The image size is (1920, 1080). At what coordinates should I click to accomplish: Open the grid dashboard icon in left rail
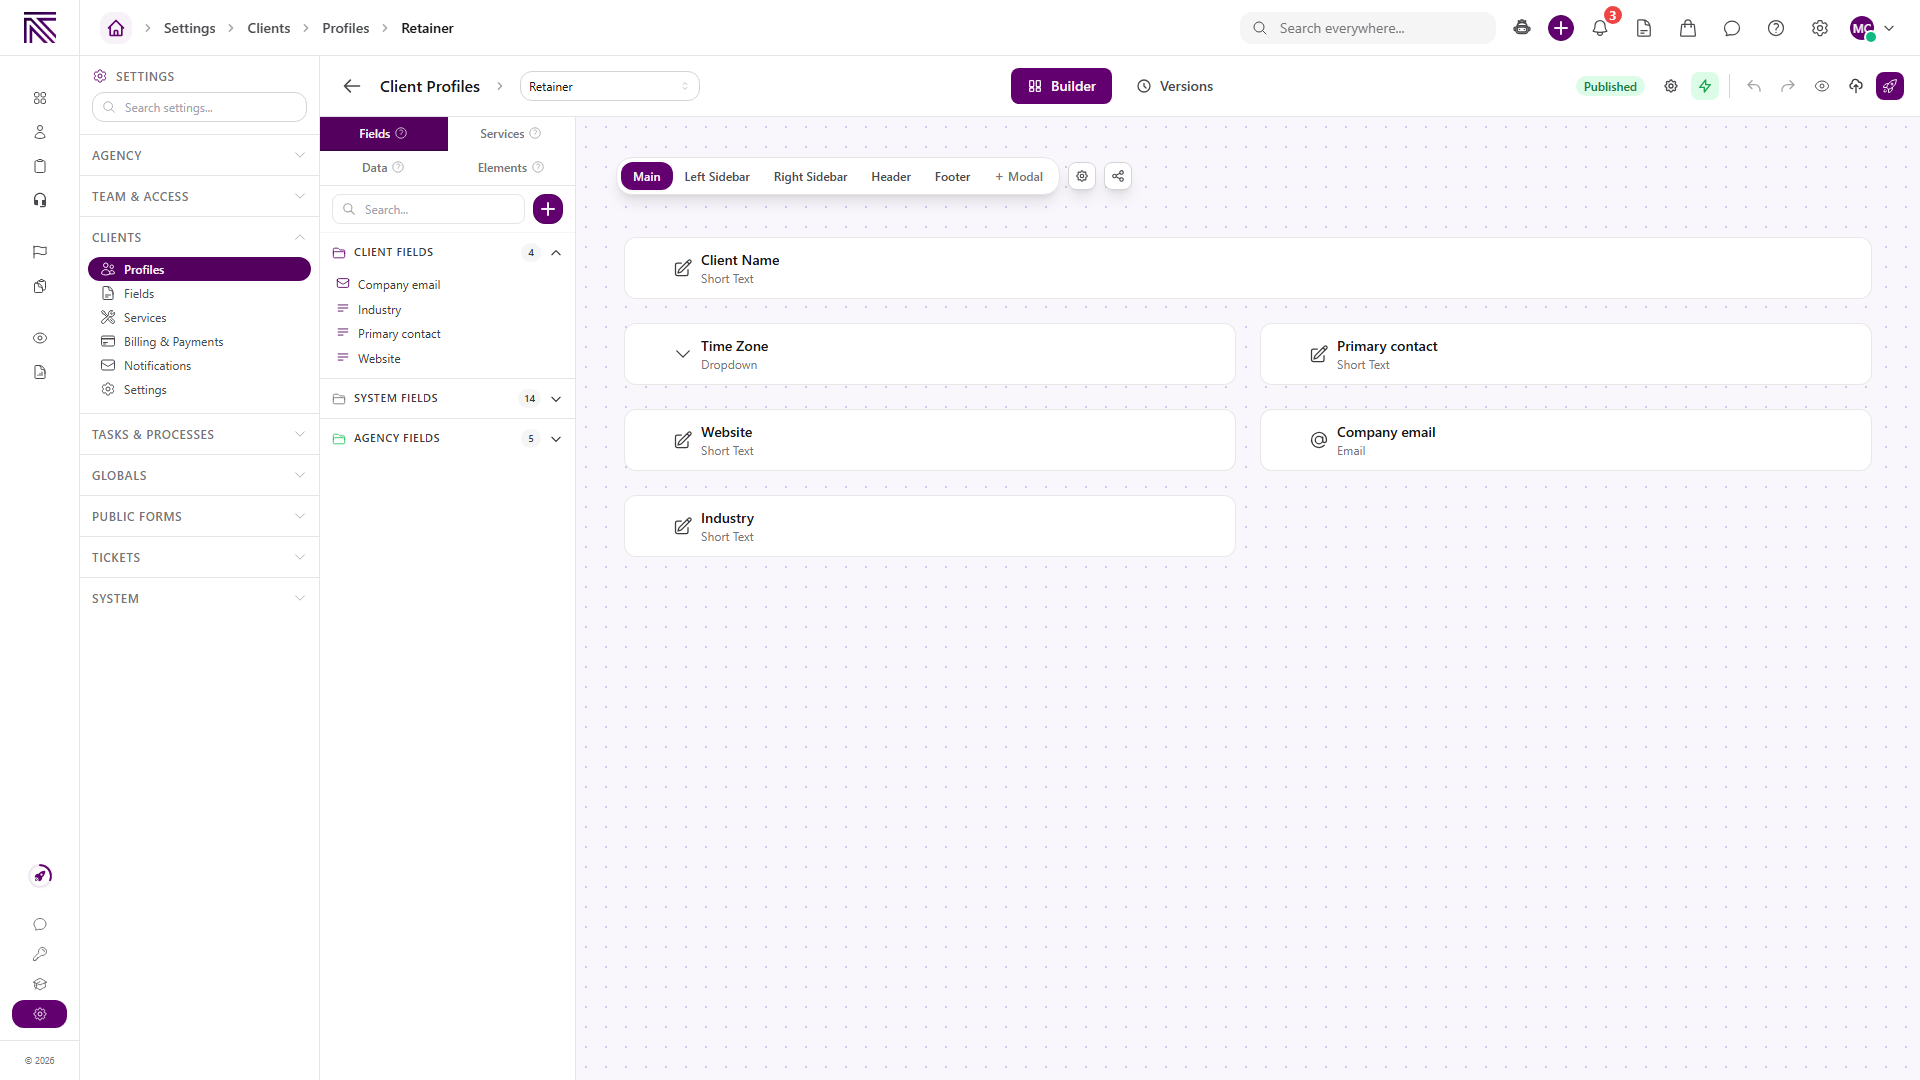40,98
